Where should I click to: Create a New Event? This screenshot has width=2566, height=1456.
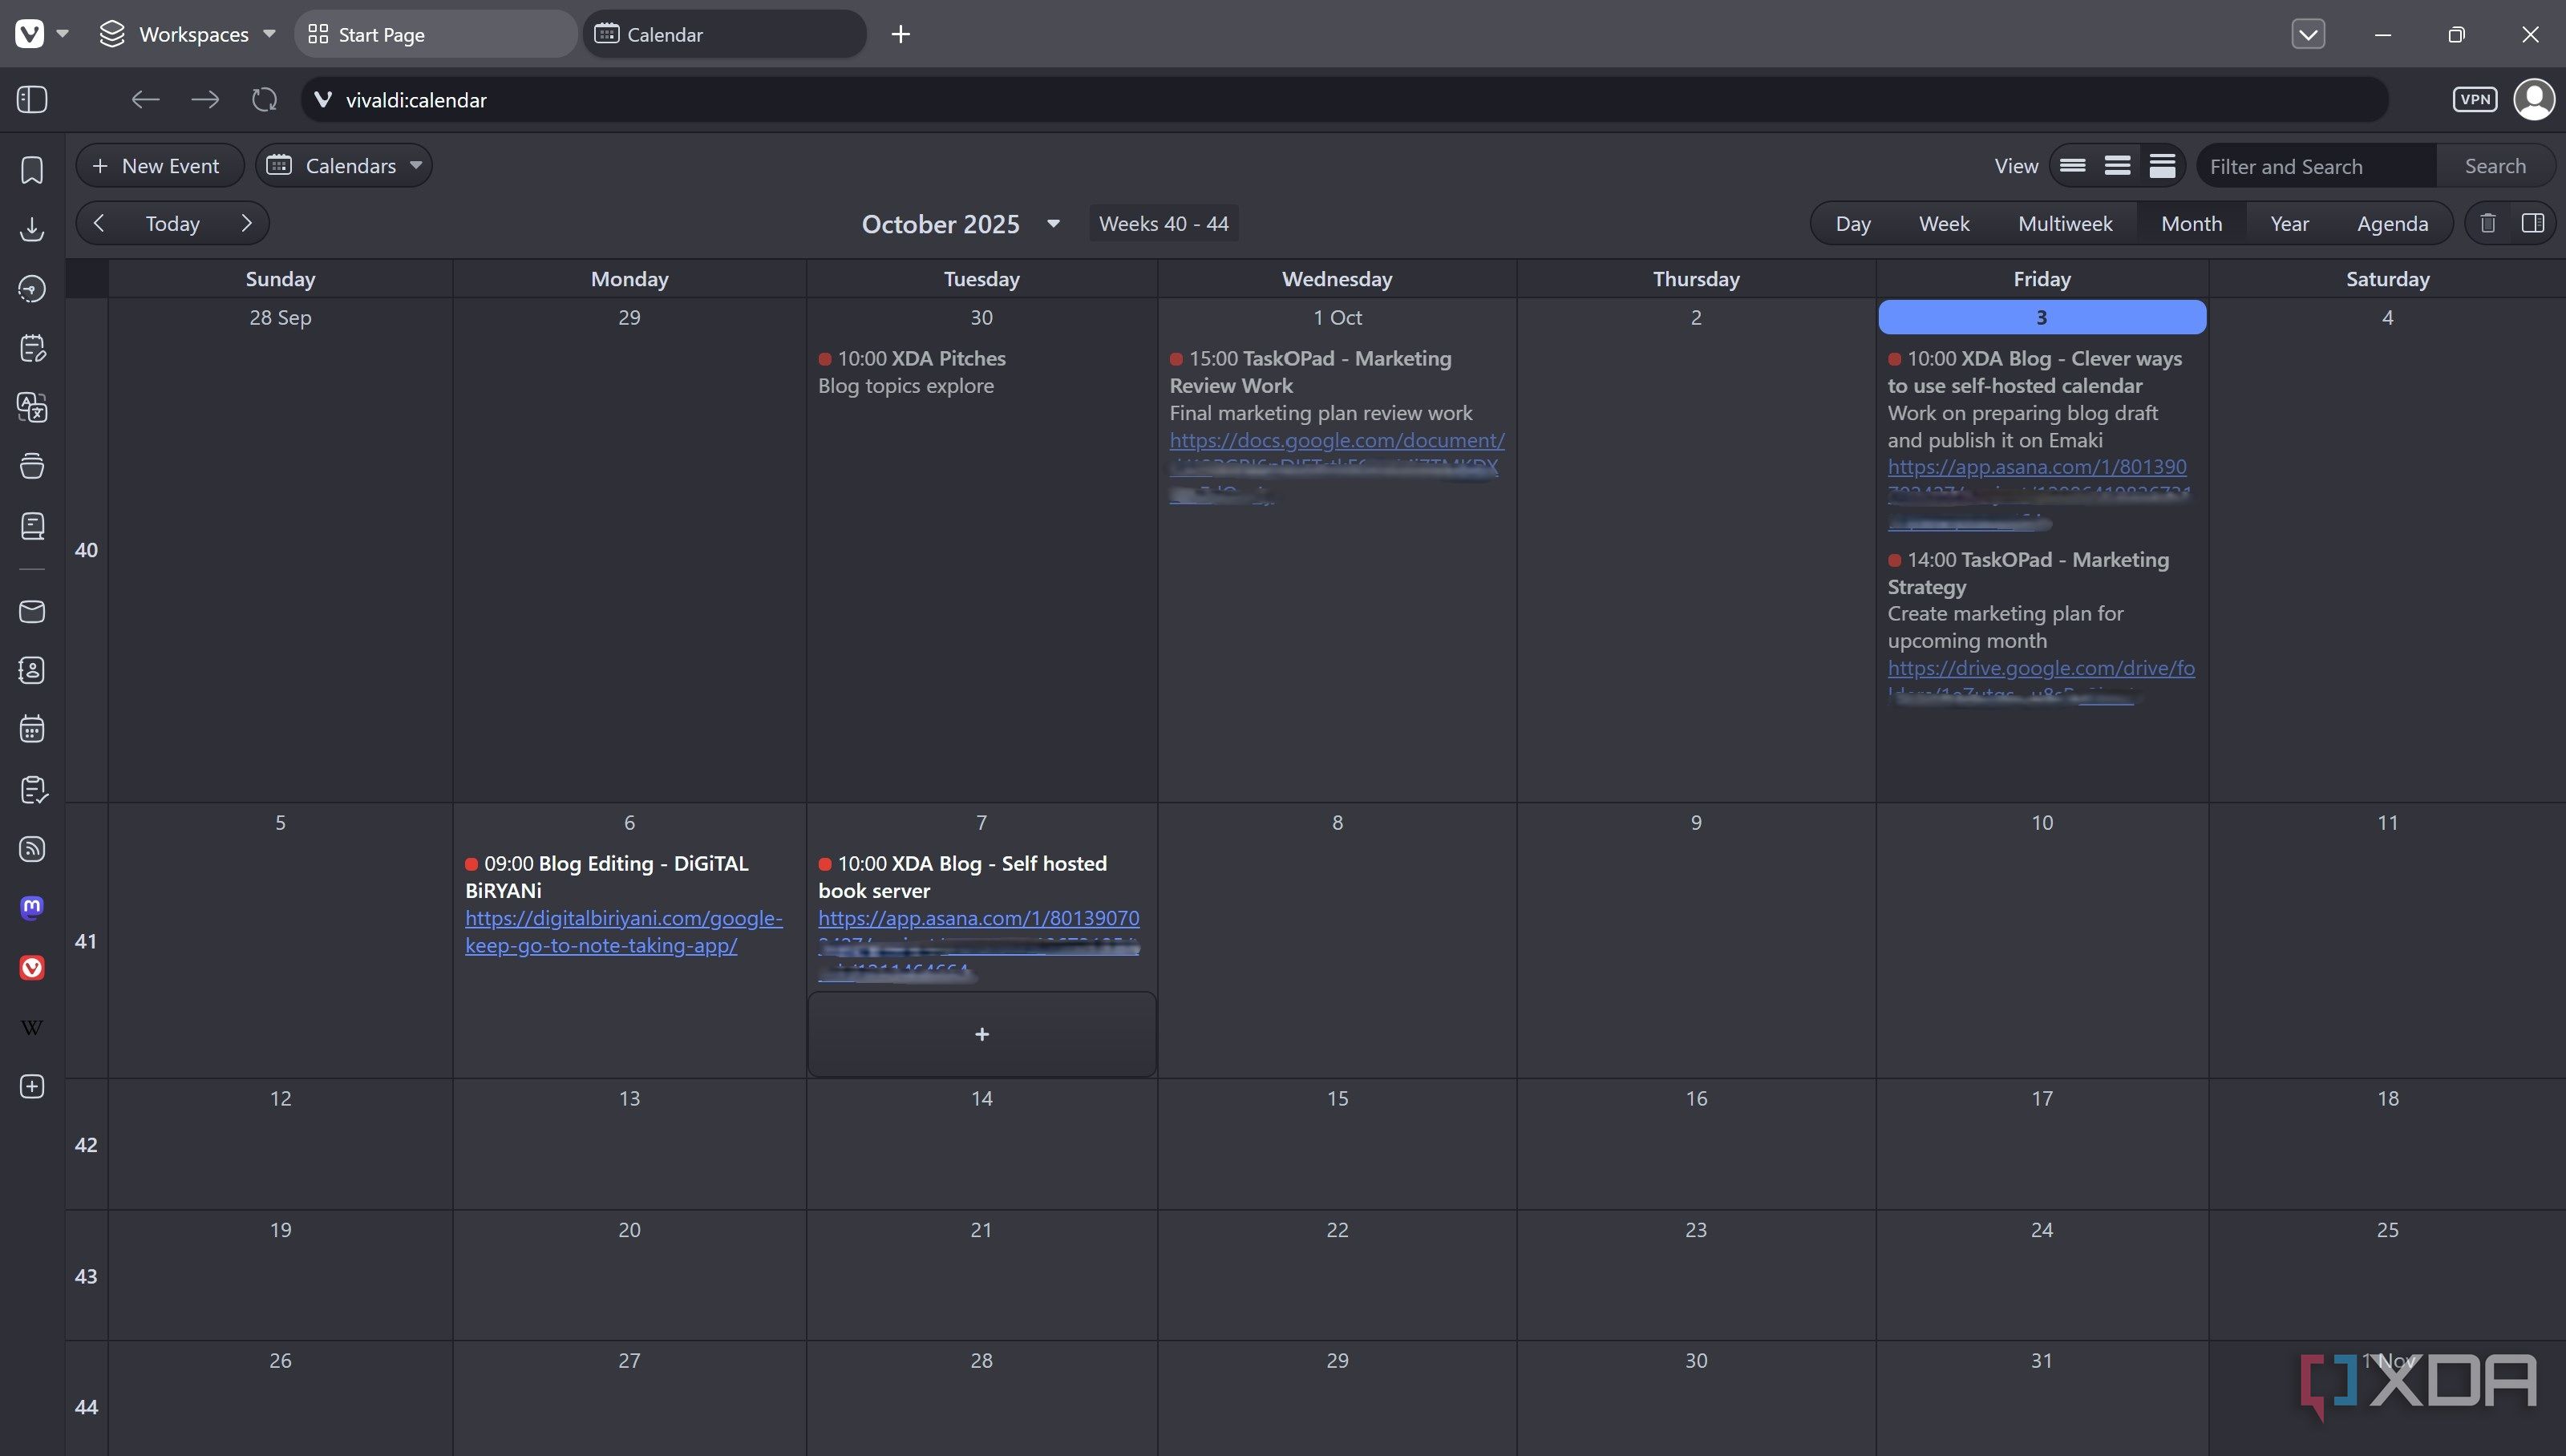(160, 166)
